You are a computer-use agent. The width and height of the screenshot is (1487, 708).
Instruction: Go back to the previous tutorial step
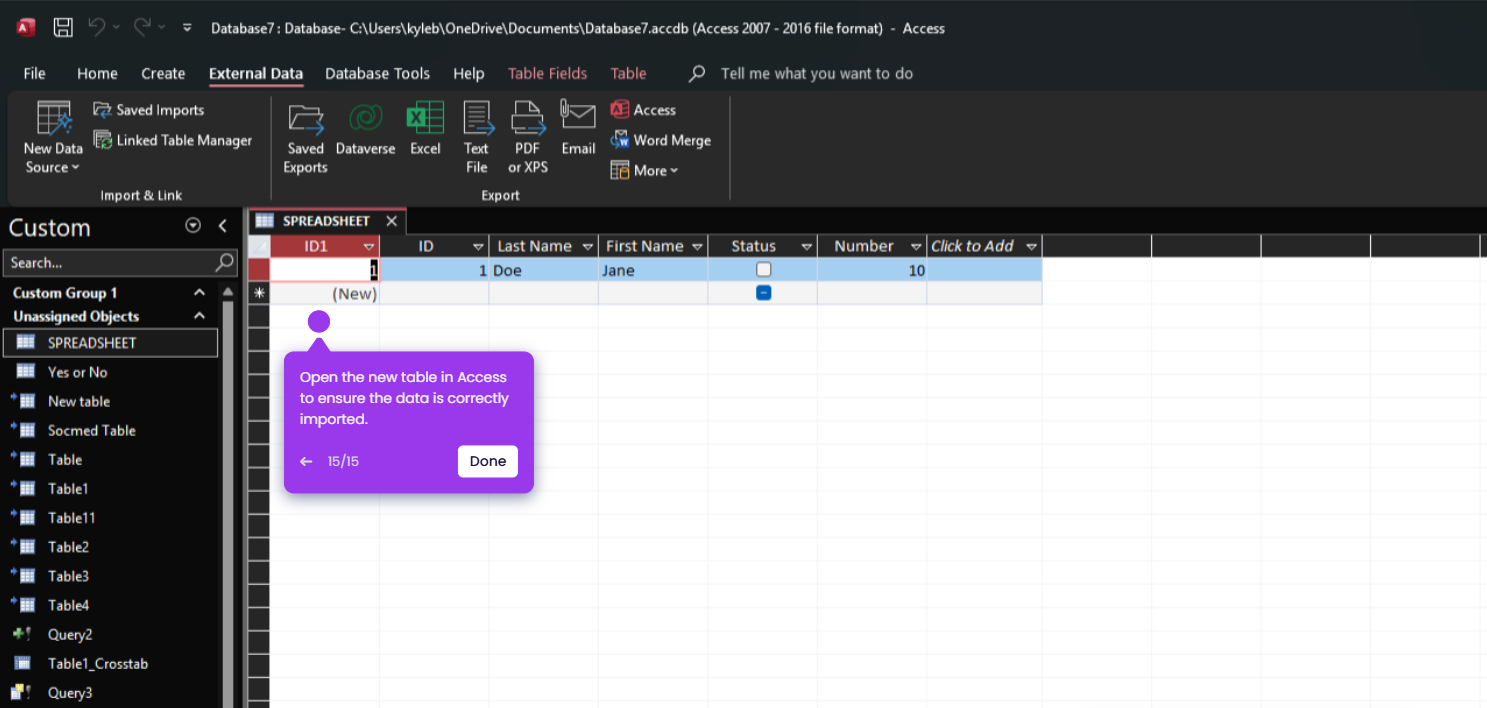point(306,461)
